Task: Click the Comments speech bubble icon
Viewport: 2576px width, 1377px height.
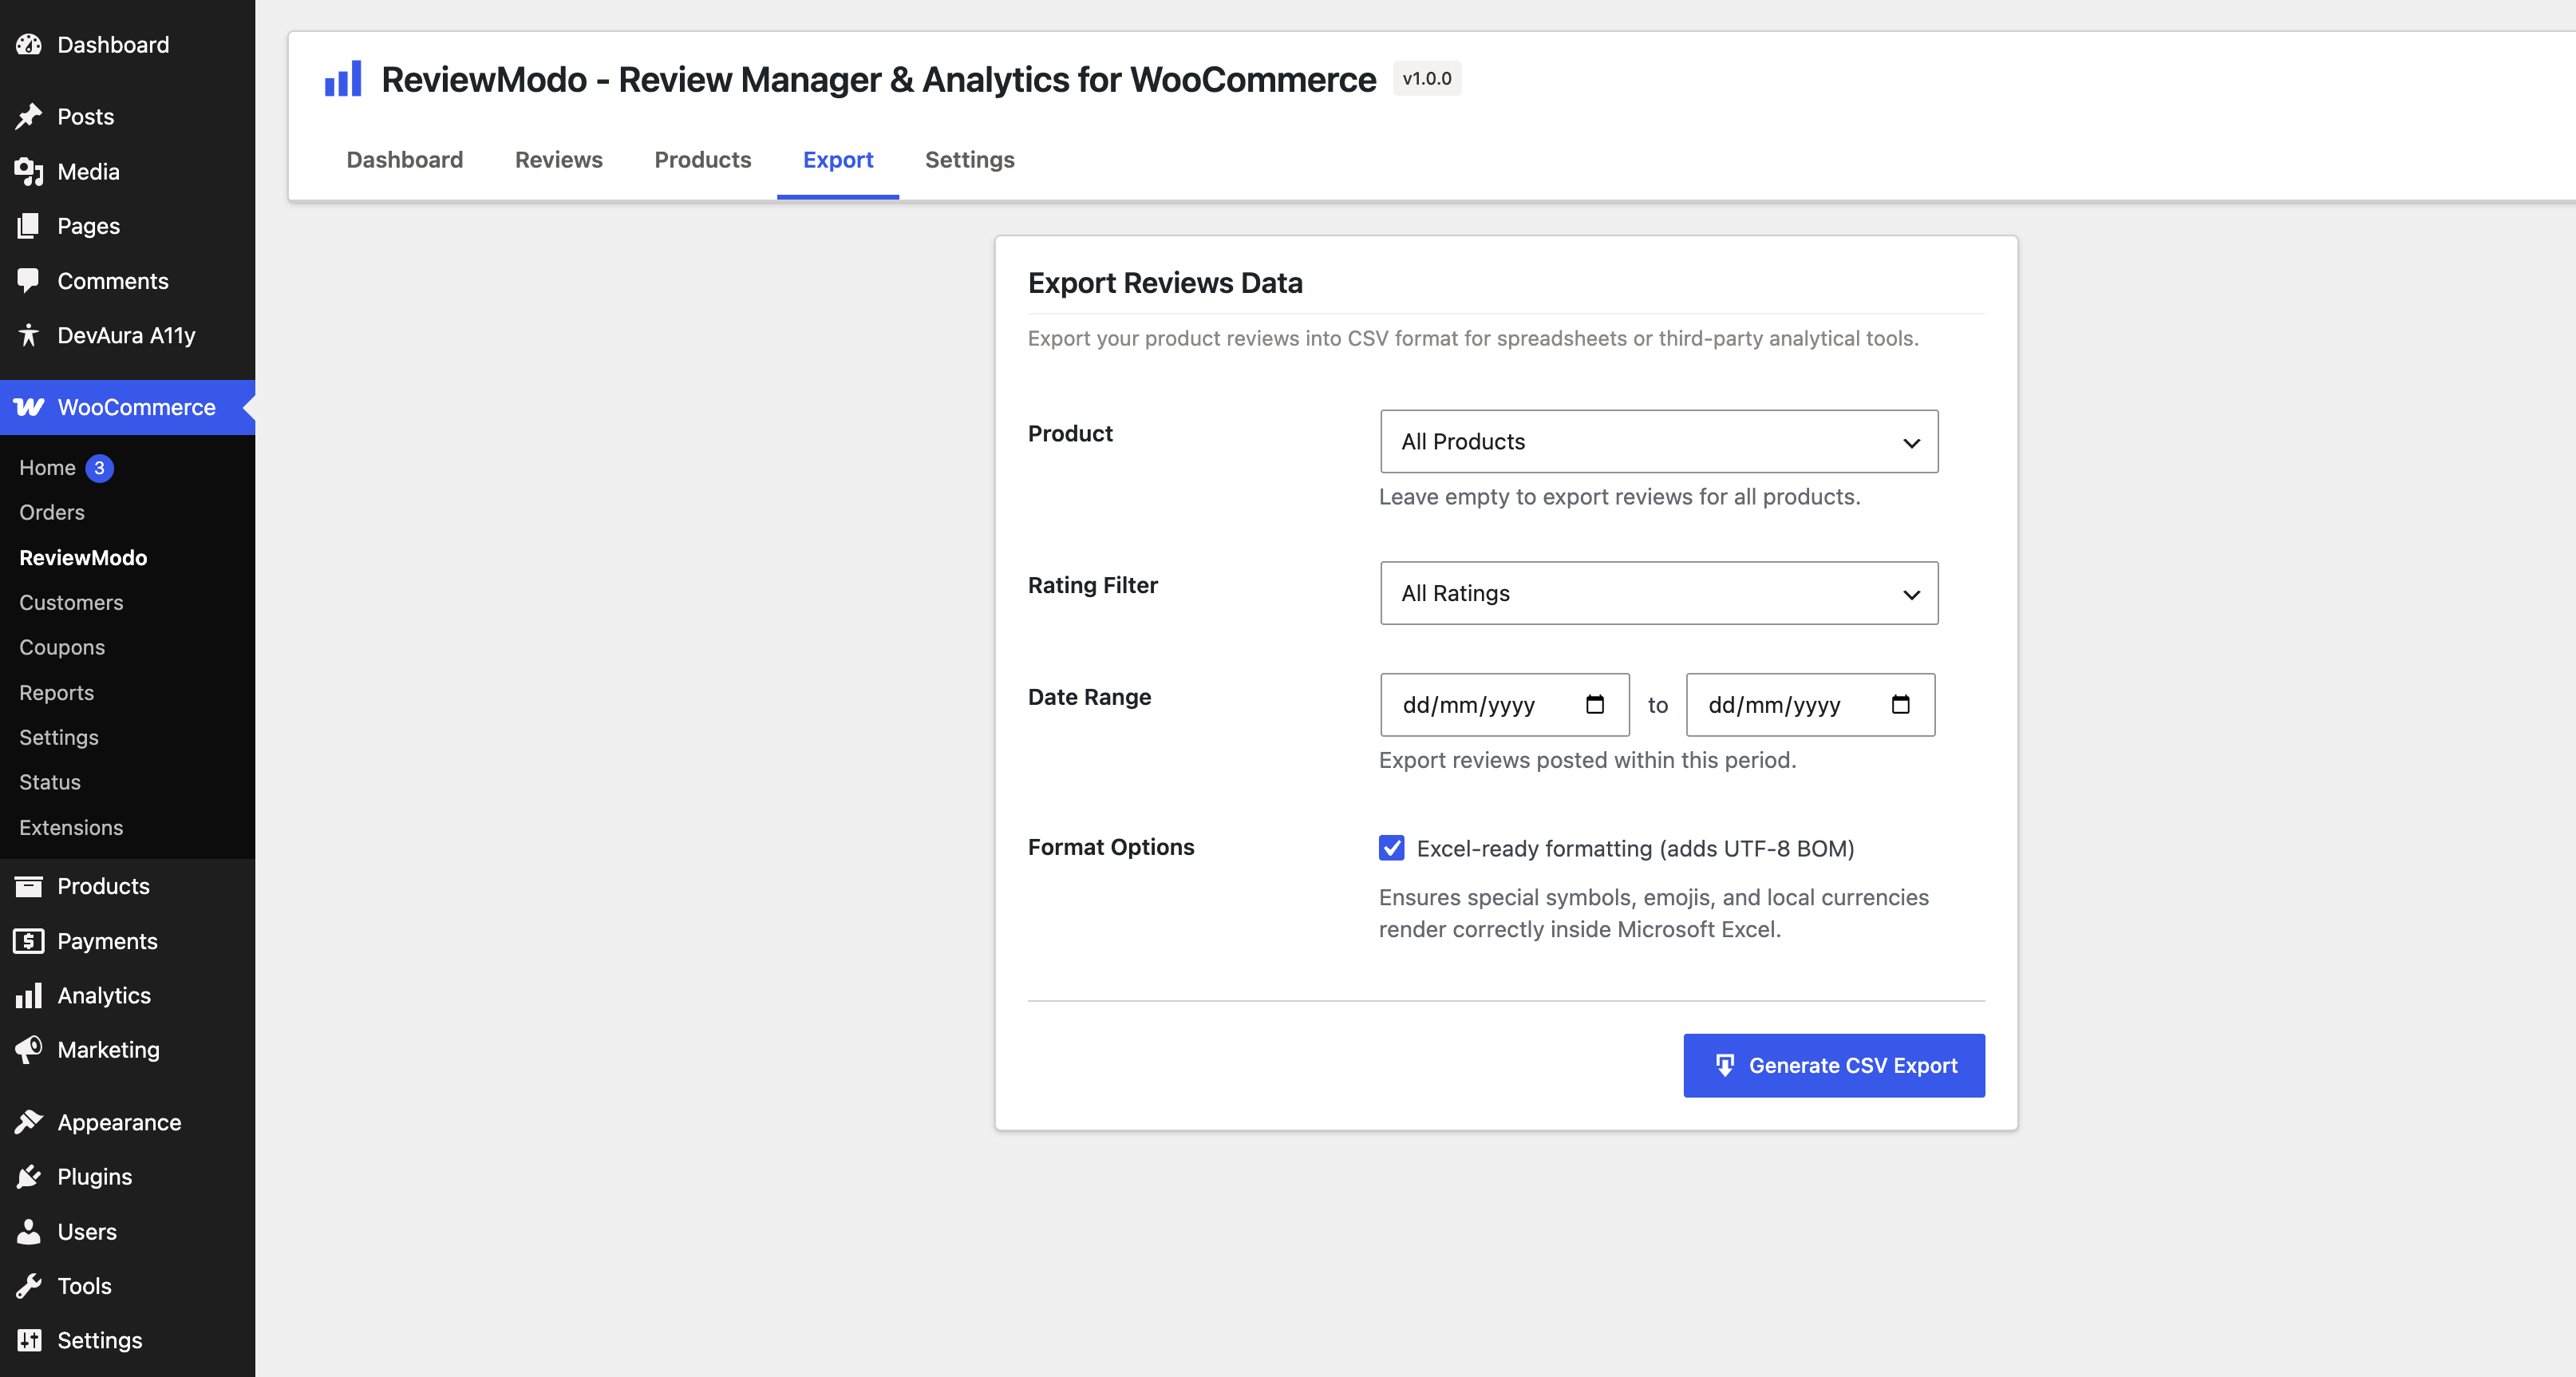Action: click(x=29, y=281)
